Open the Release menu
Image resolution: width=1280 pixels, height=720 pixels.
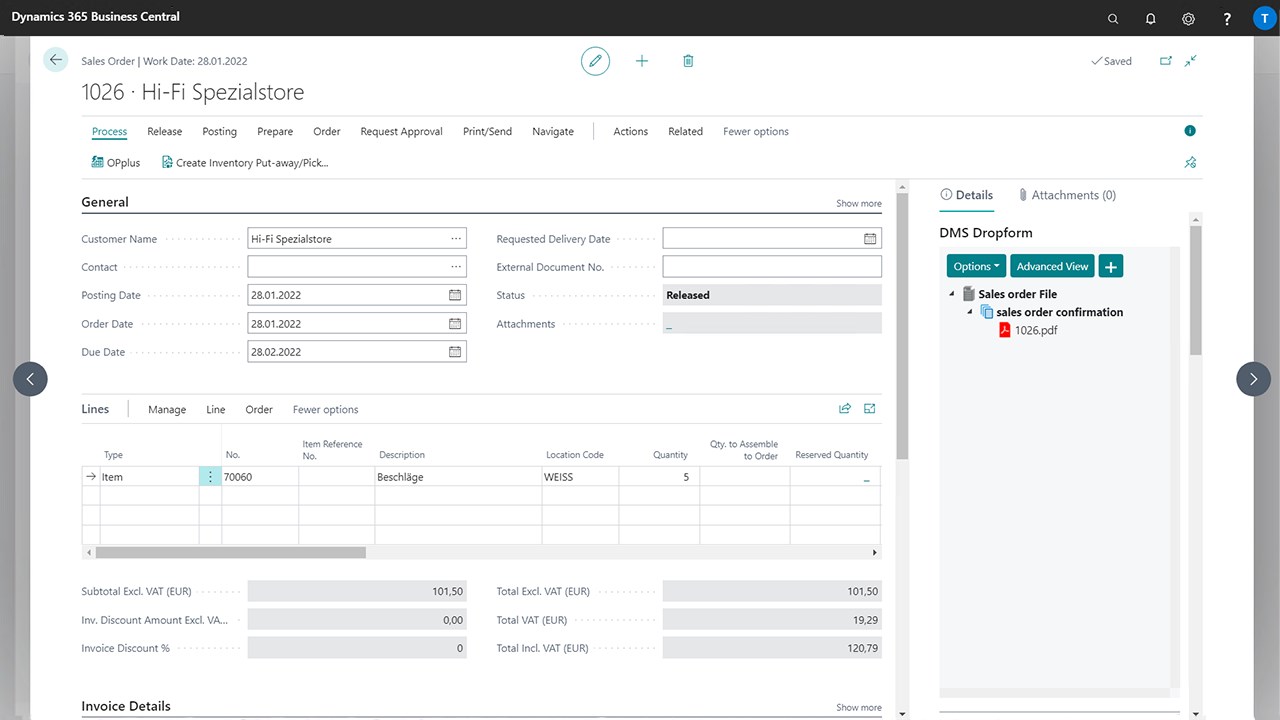pyautogui.click(x=165, y=131)
